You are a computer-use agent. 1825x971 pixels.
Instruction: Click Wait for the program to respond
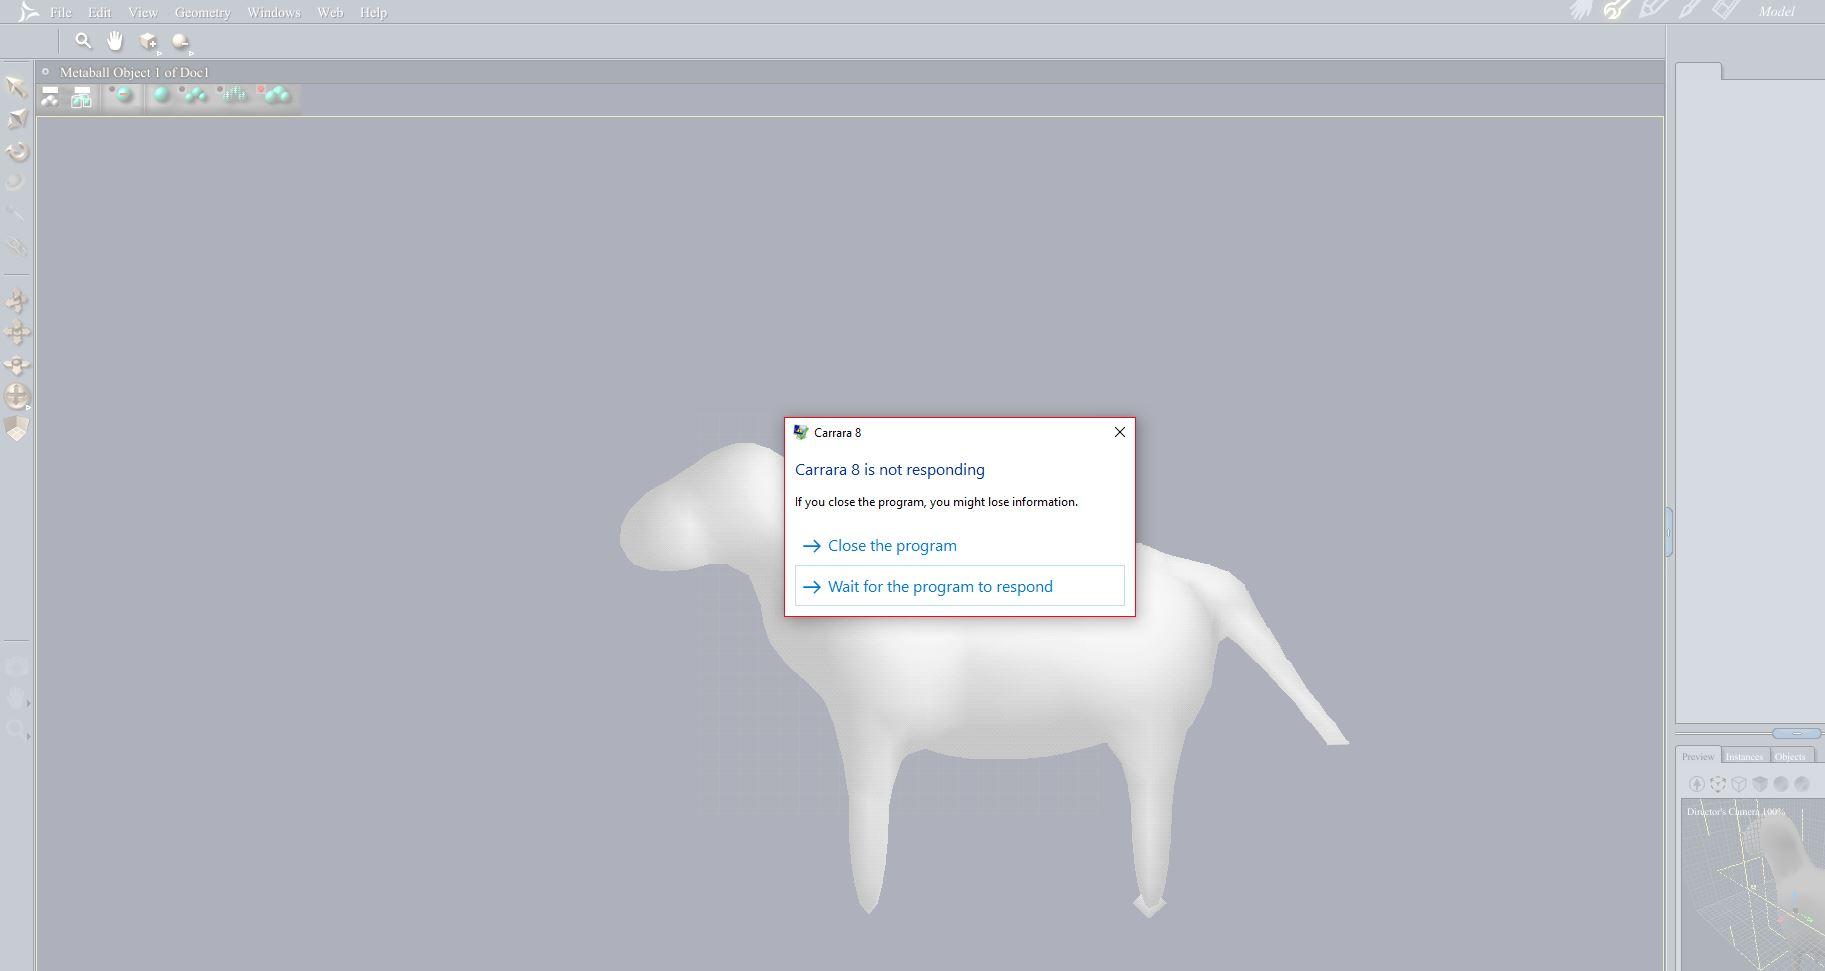(960, 586)
